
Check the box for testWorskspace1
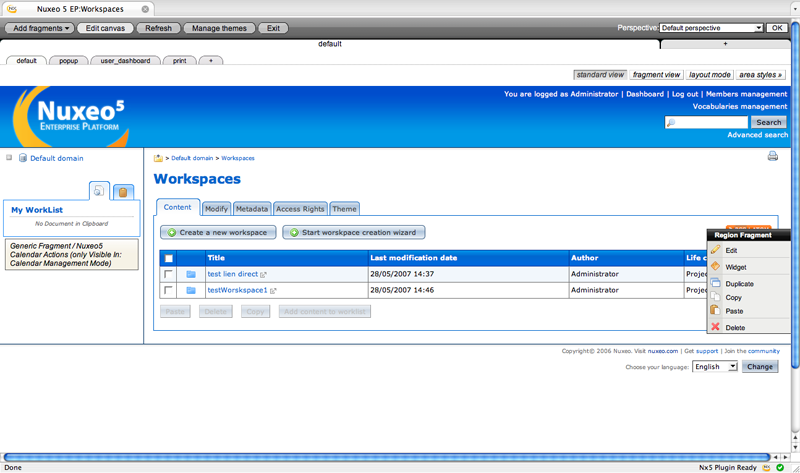168,290
